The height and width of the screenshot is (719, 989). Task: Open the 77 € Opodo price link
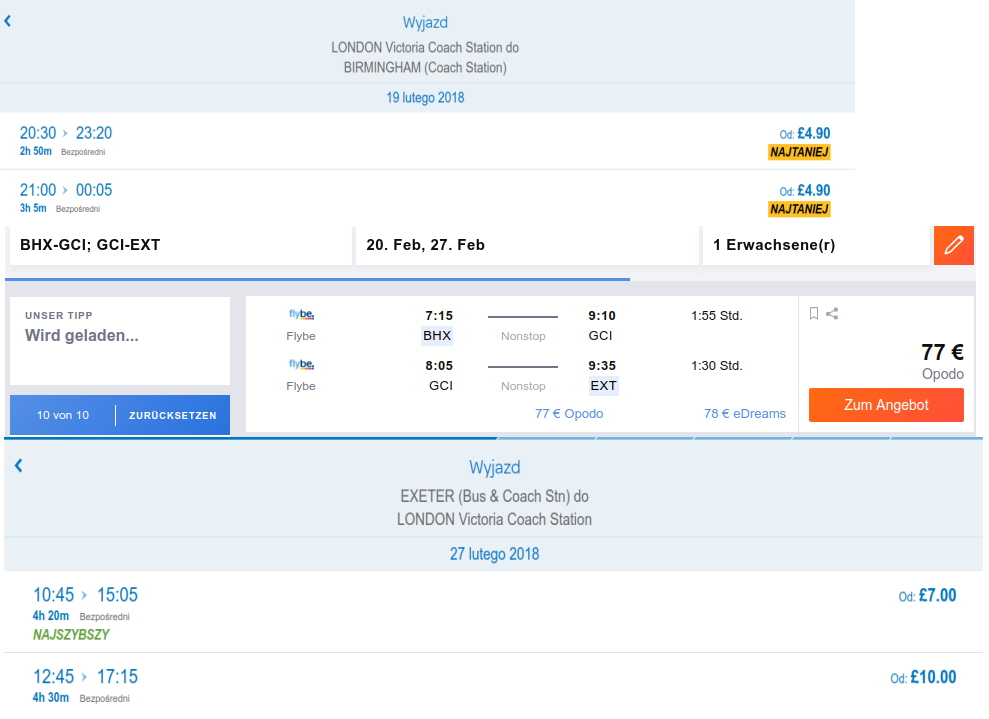(x=569, y=414)
